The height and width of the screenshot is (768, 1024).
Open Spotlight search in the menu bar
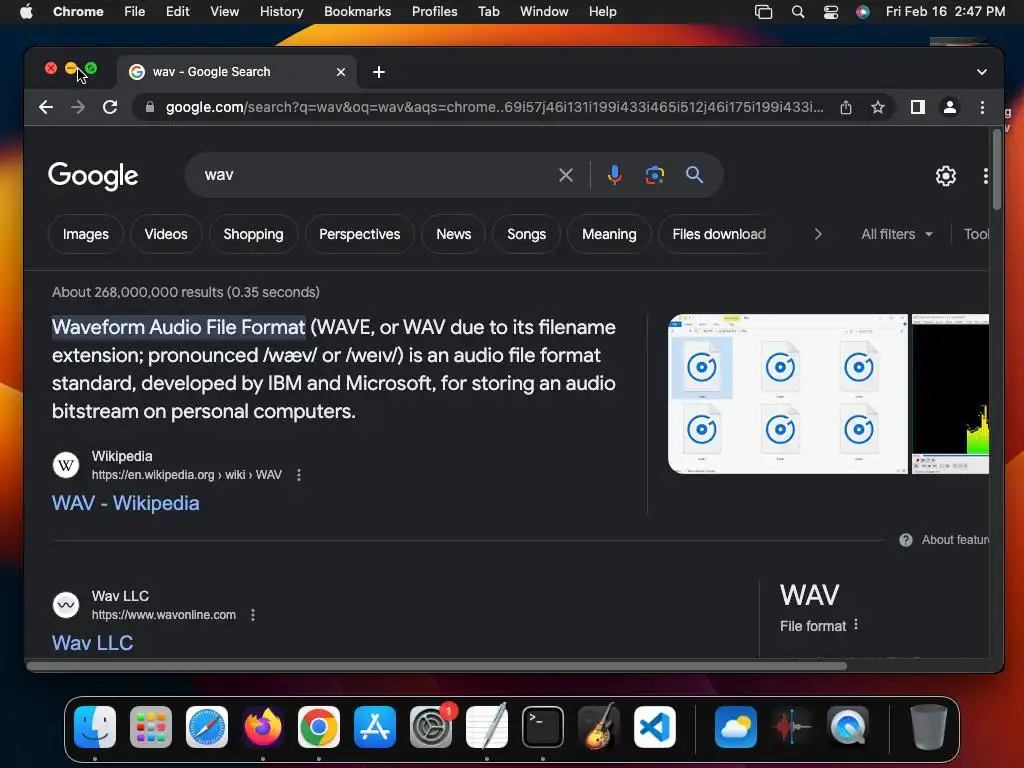797,12
